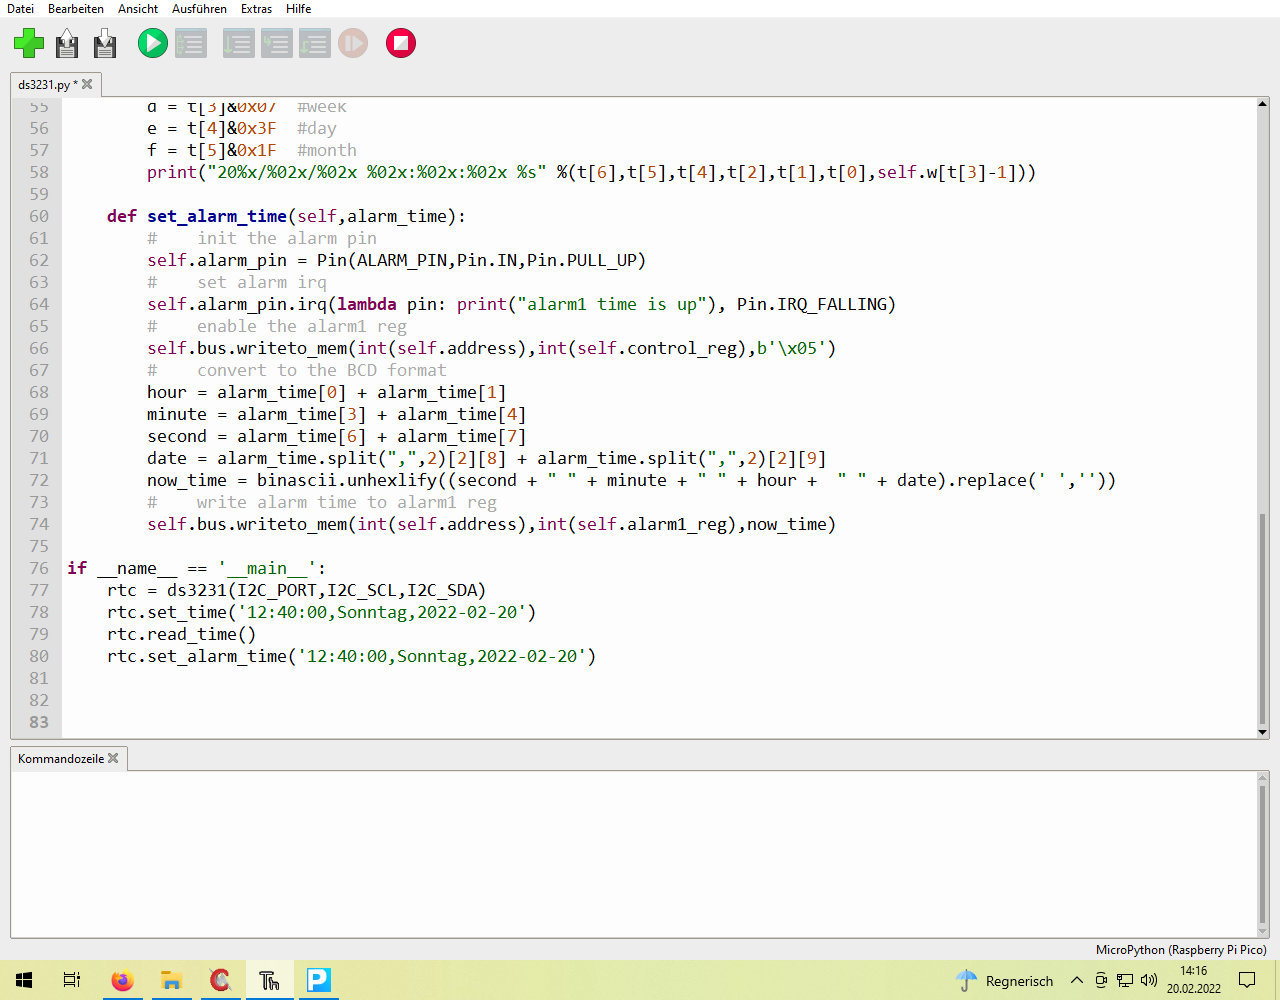Click inside the Kommandozeile shell input area
1280x1000 pixels.
click(633, 853)
